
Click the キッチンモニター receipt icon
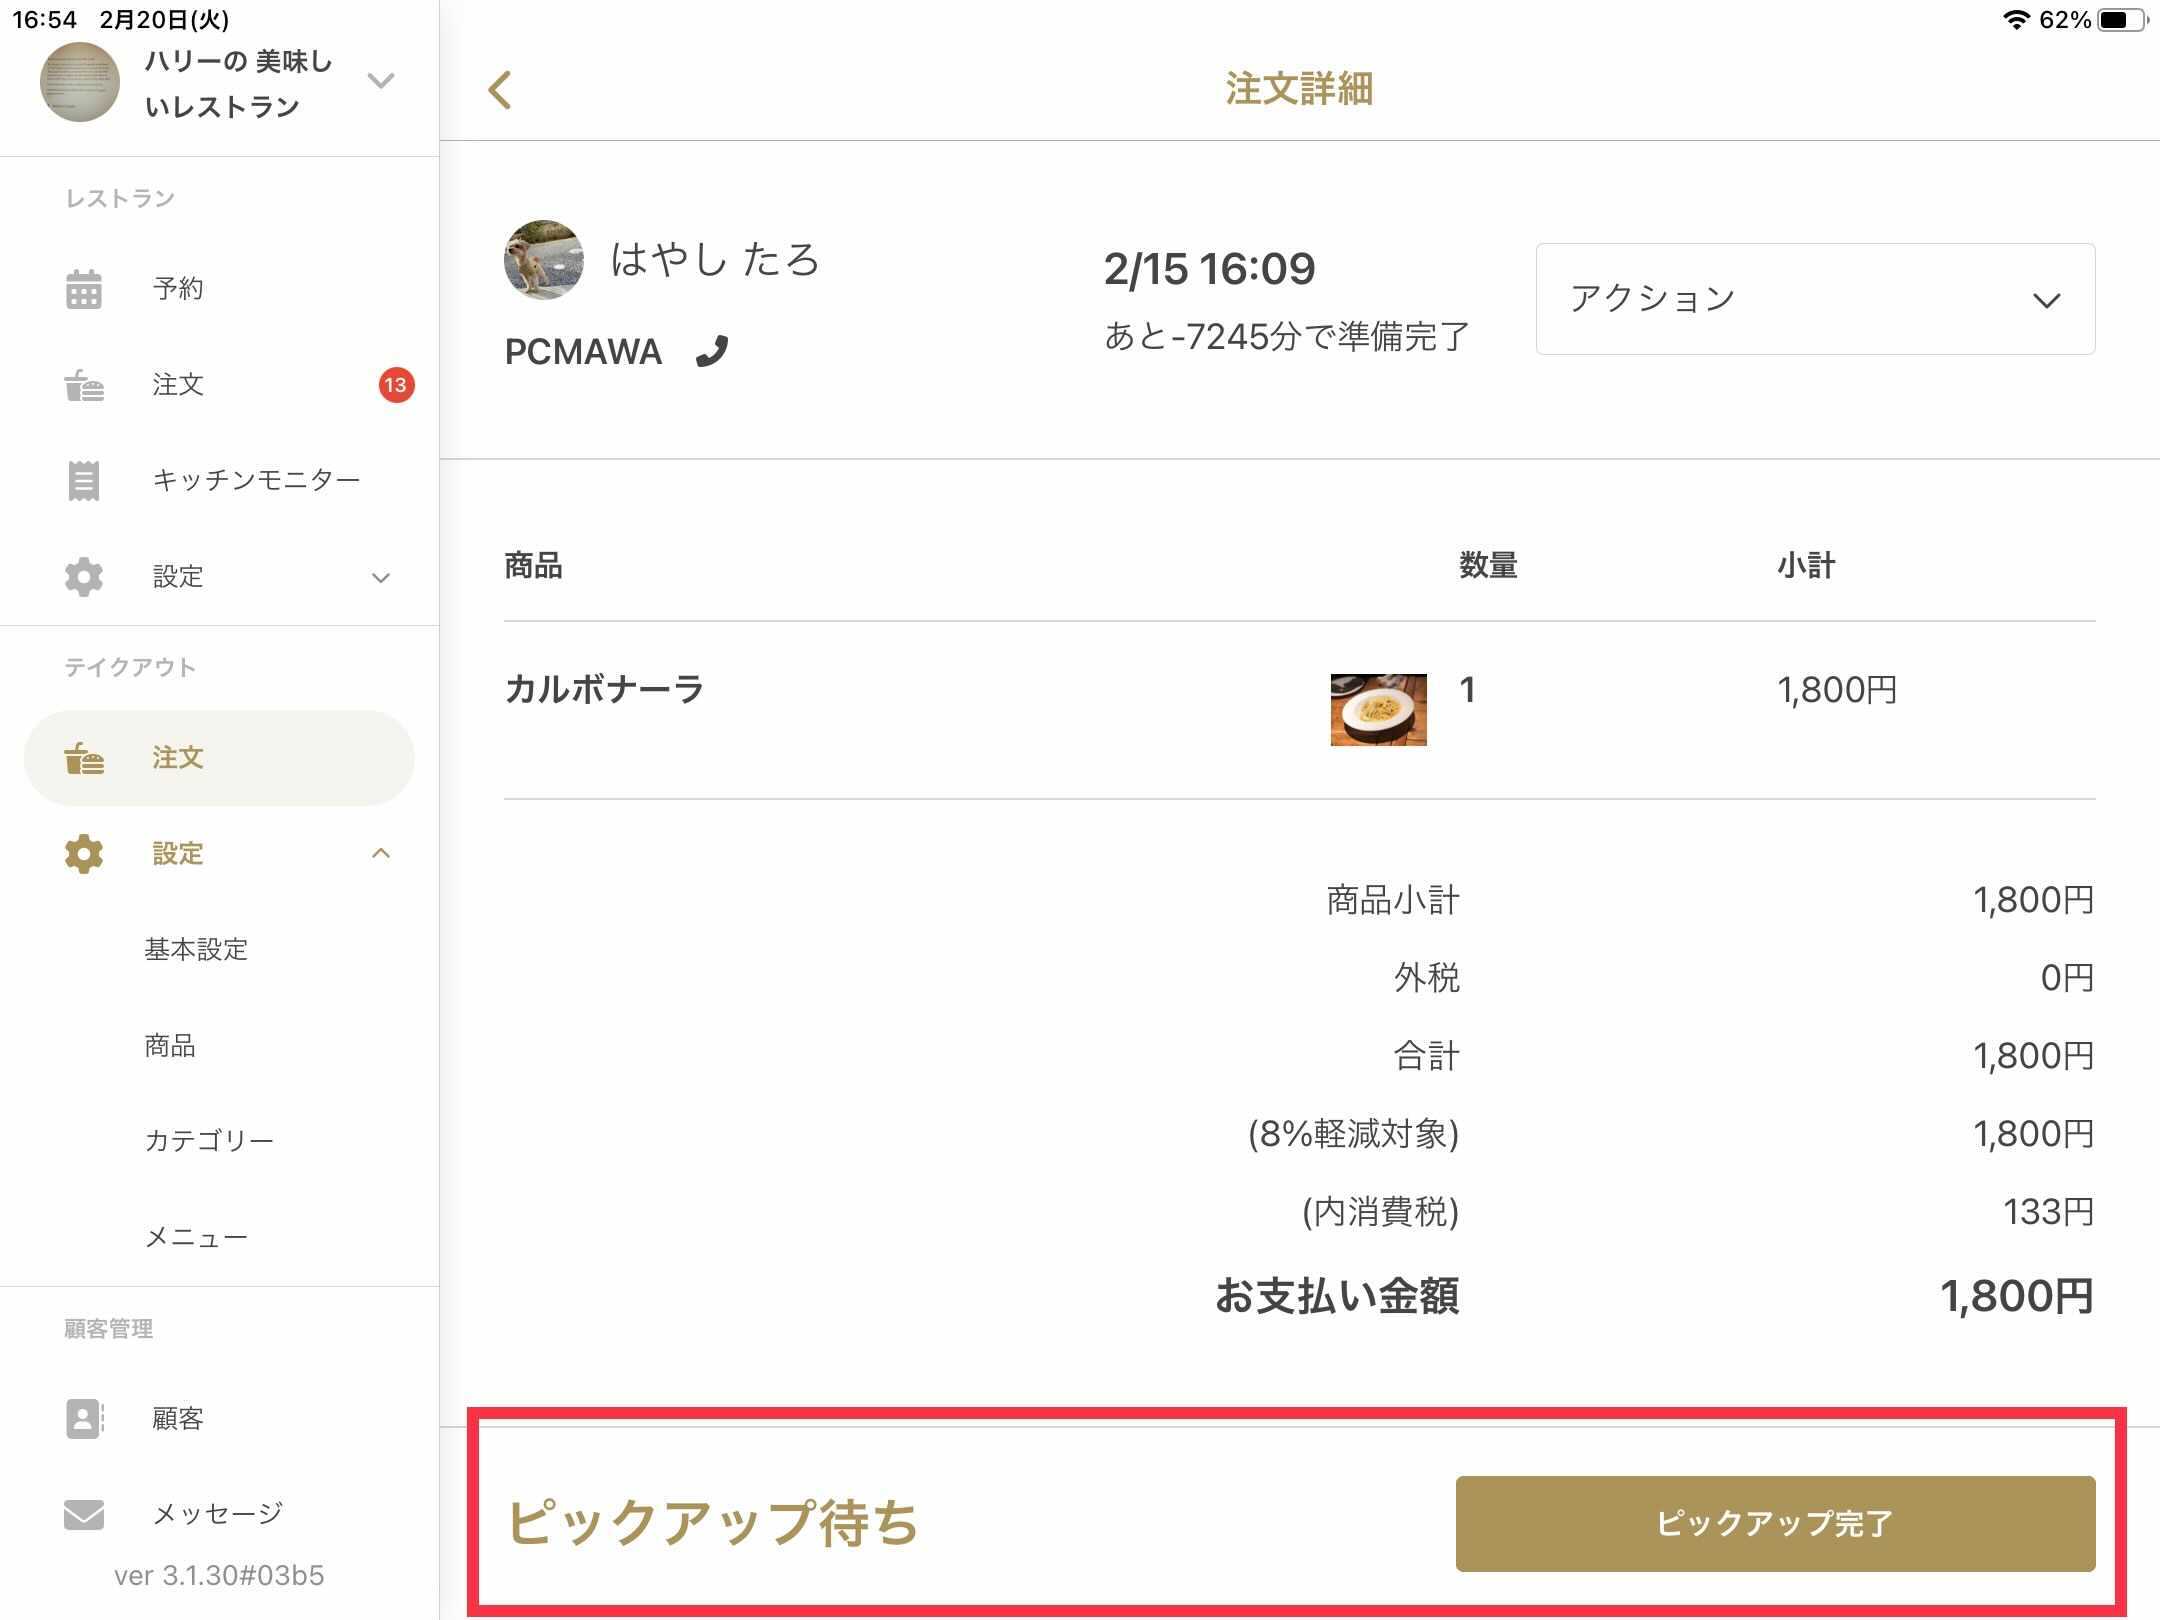pyautogui.click(x=84, y=480)
